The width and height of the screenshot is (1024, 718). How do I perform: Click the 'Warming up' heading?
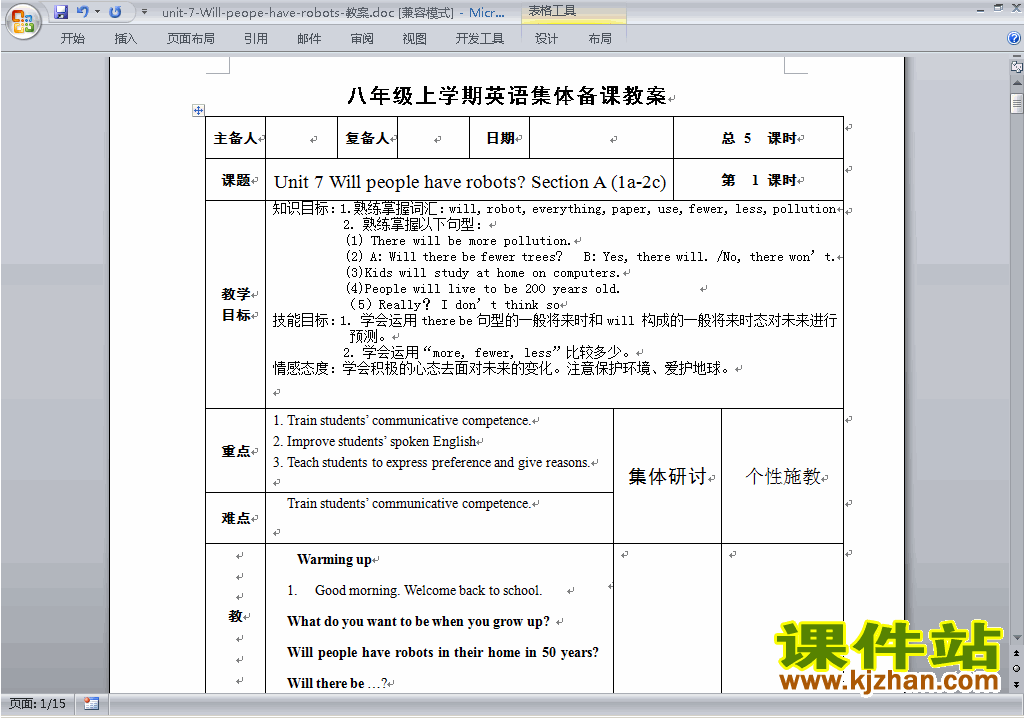(334, 559)
